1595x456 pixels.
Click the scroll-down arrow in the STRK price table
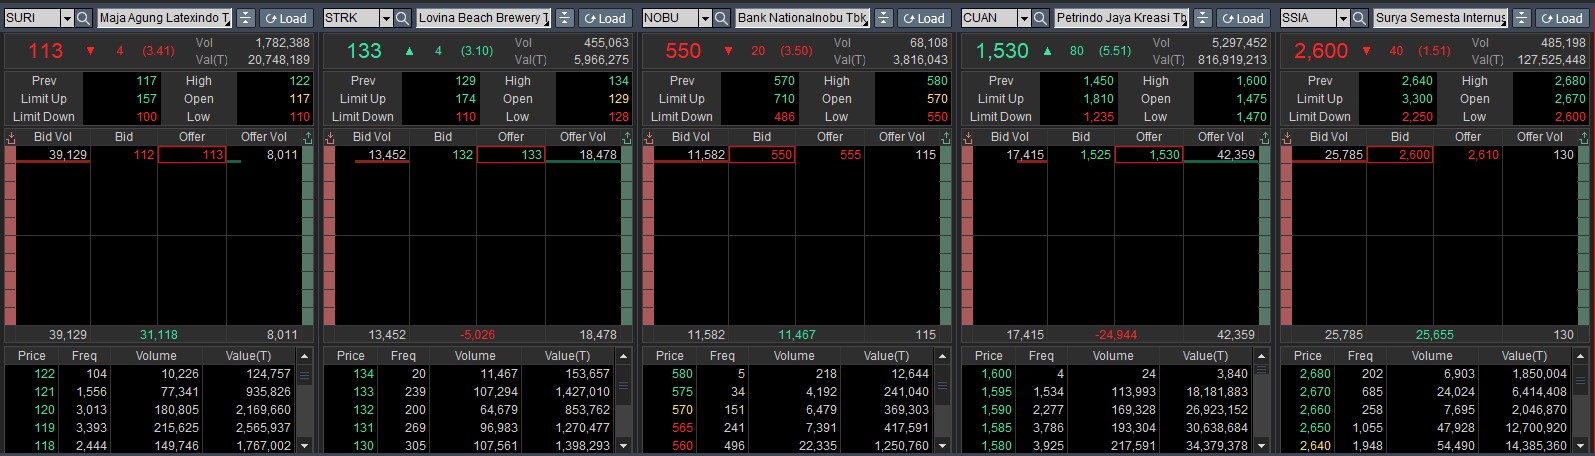coord(625,445)
